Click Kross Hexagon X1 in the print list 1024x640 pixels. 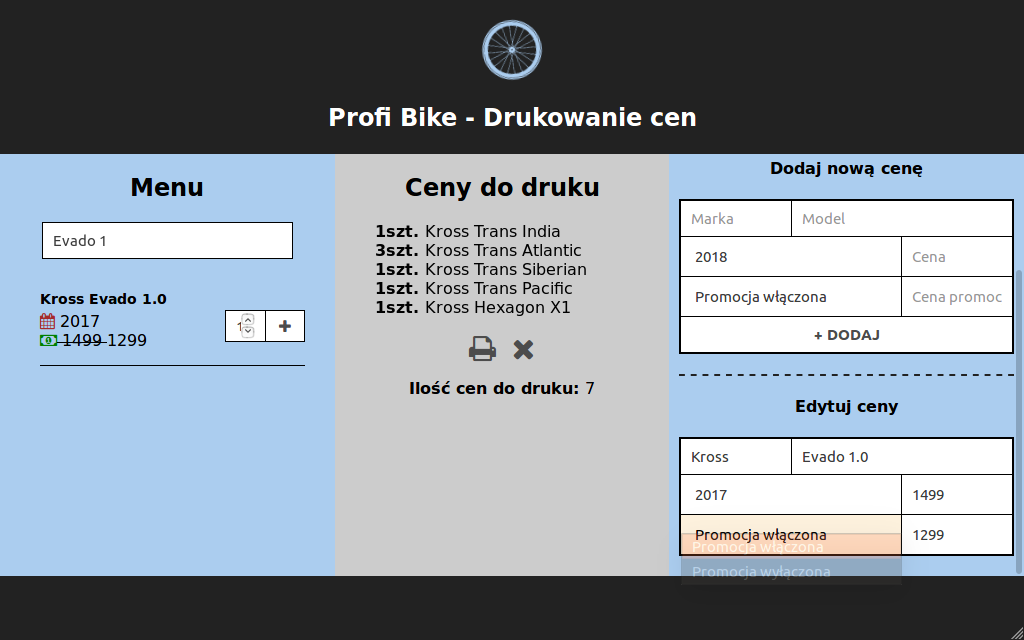[498, 307]
